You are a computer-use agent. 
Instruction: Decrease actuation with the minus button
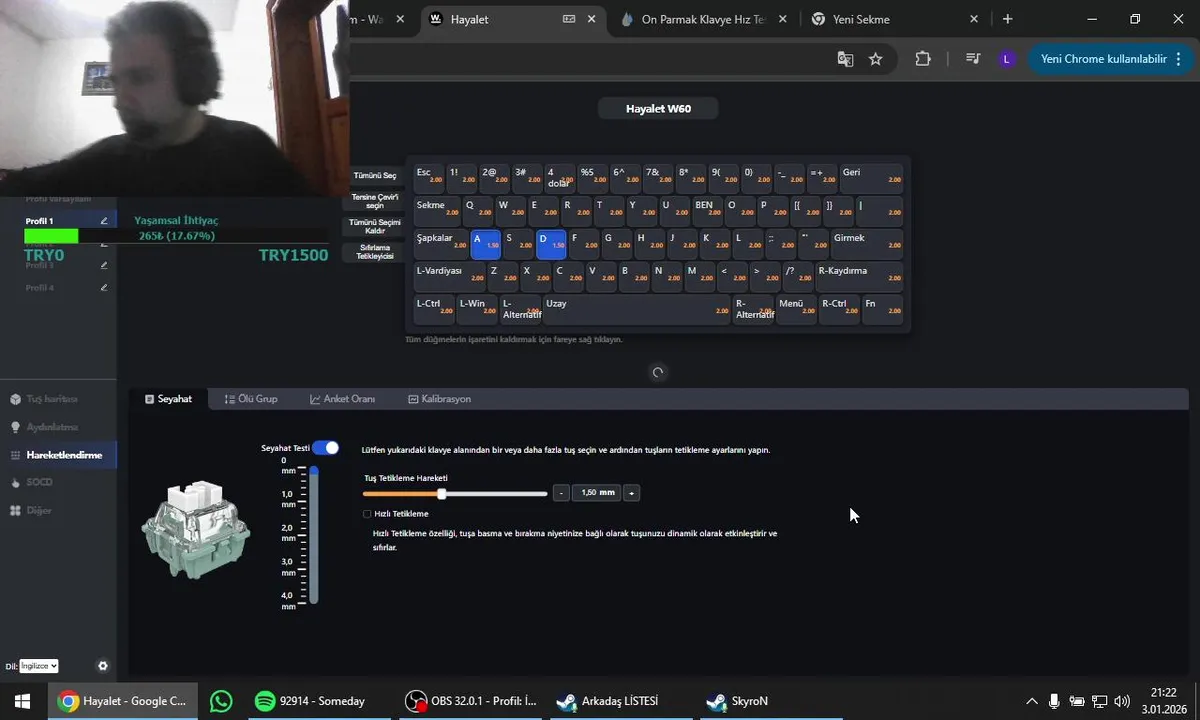[561, 493]
